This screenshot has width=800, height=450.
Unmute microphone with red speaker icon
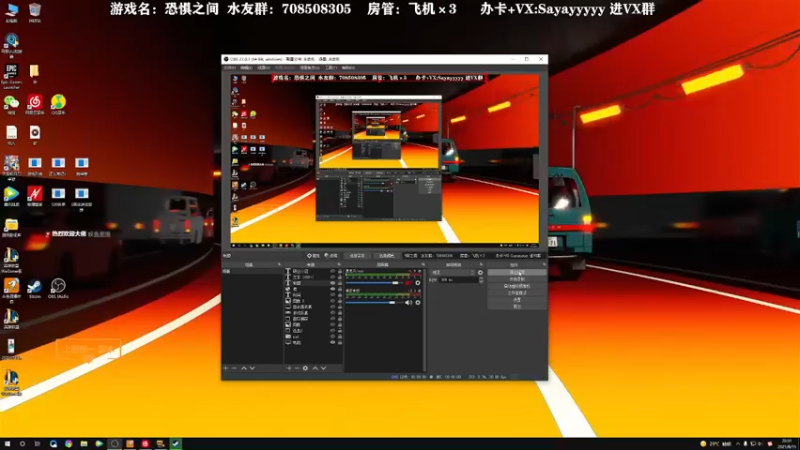point(408,283)
